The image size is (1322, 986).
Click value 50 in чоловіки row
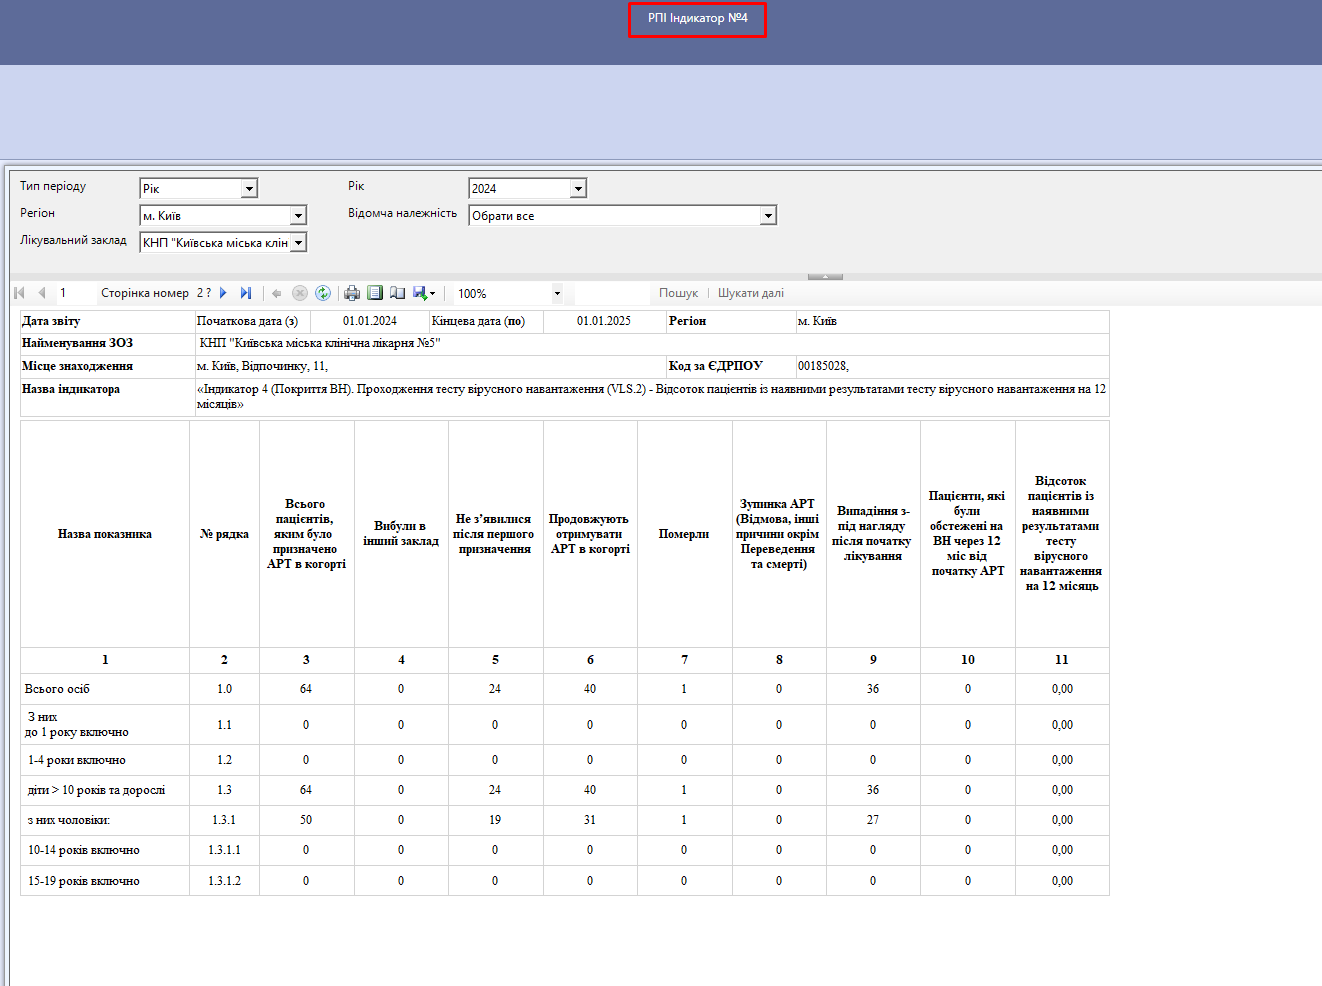[306, 820]
